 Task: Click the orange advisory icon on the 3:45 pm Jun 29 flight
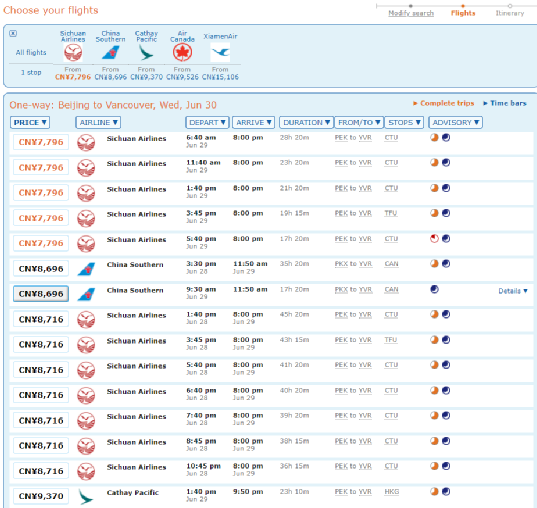click(434, 213)
